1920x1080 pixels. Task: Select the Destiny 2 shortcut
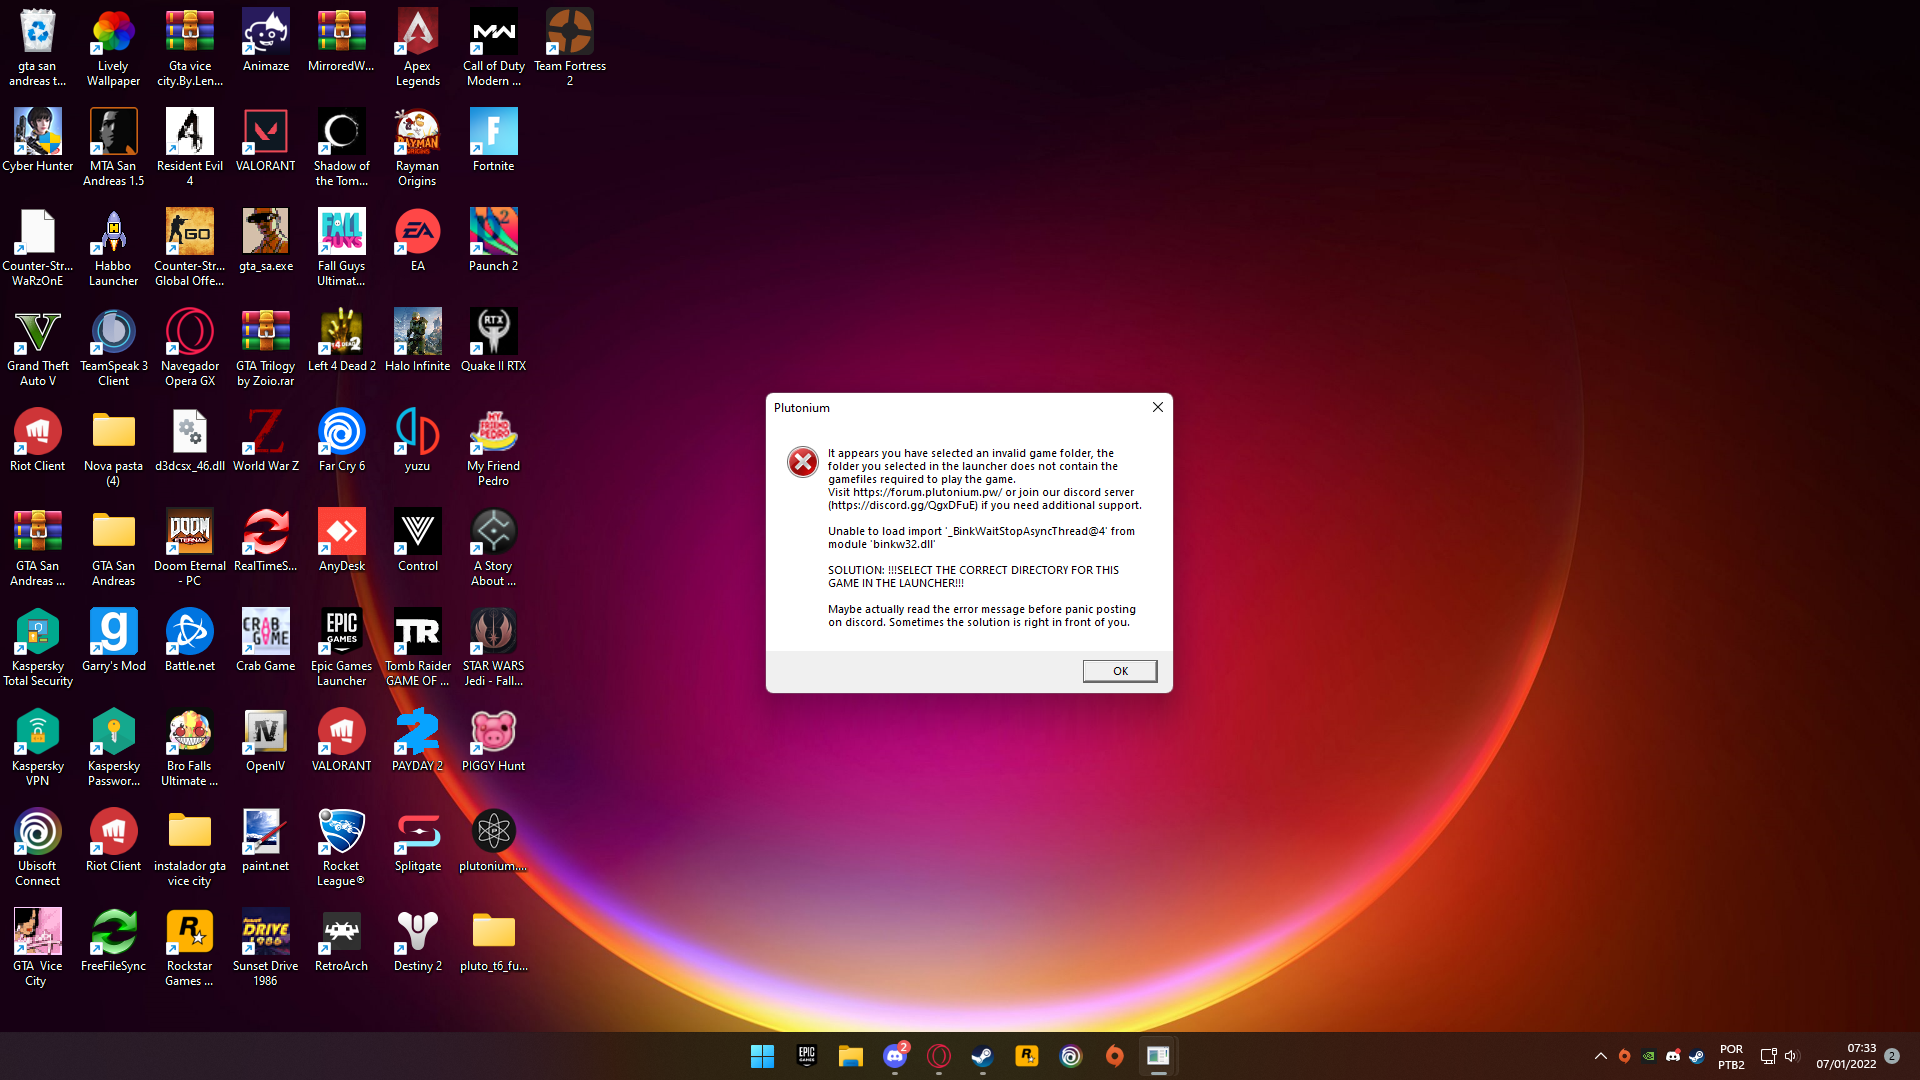click(x=418, y=940)
